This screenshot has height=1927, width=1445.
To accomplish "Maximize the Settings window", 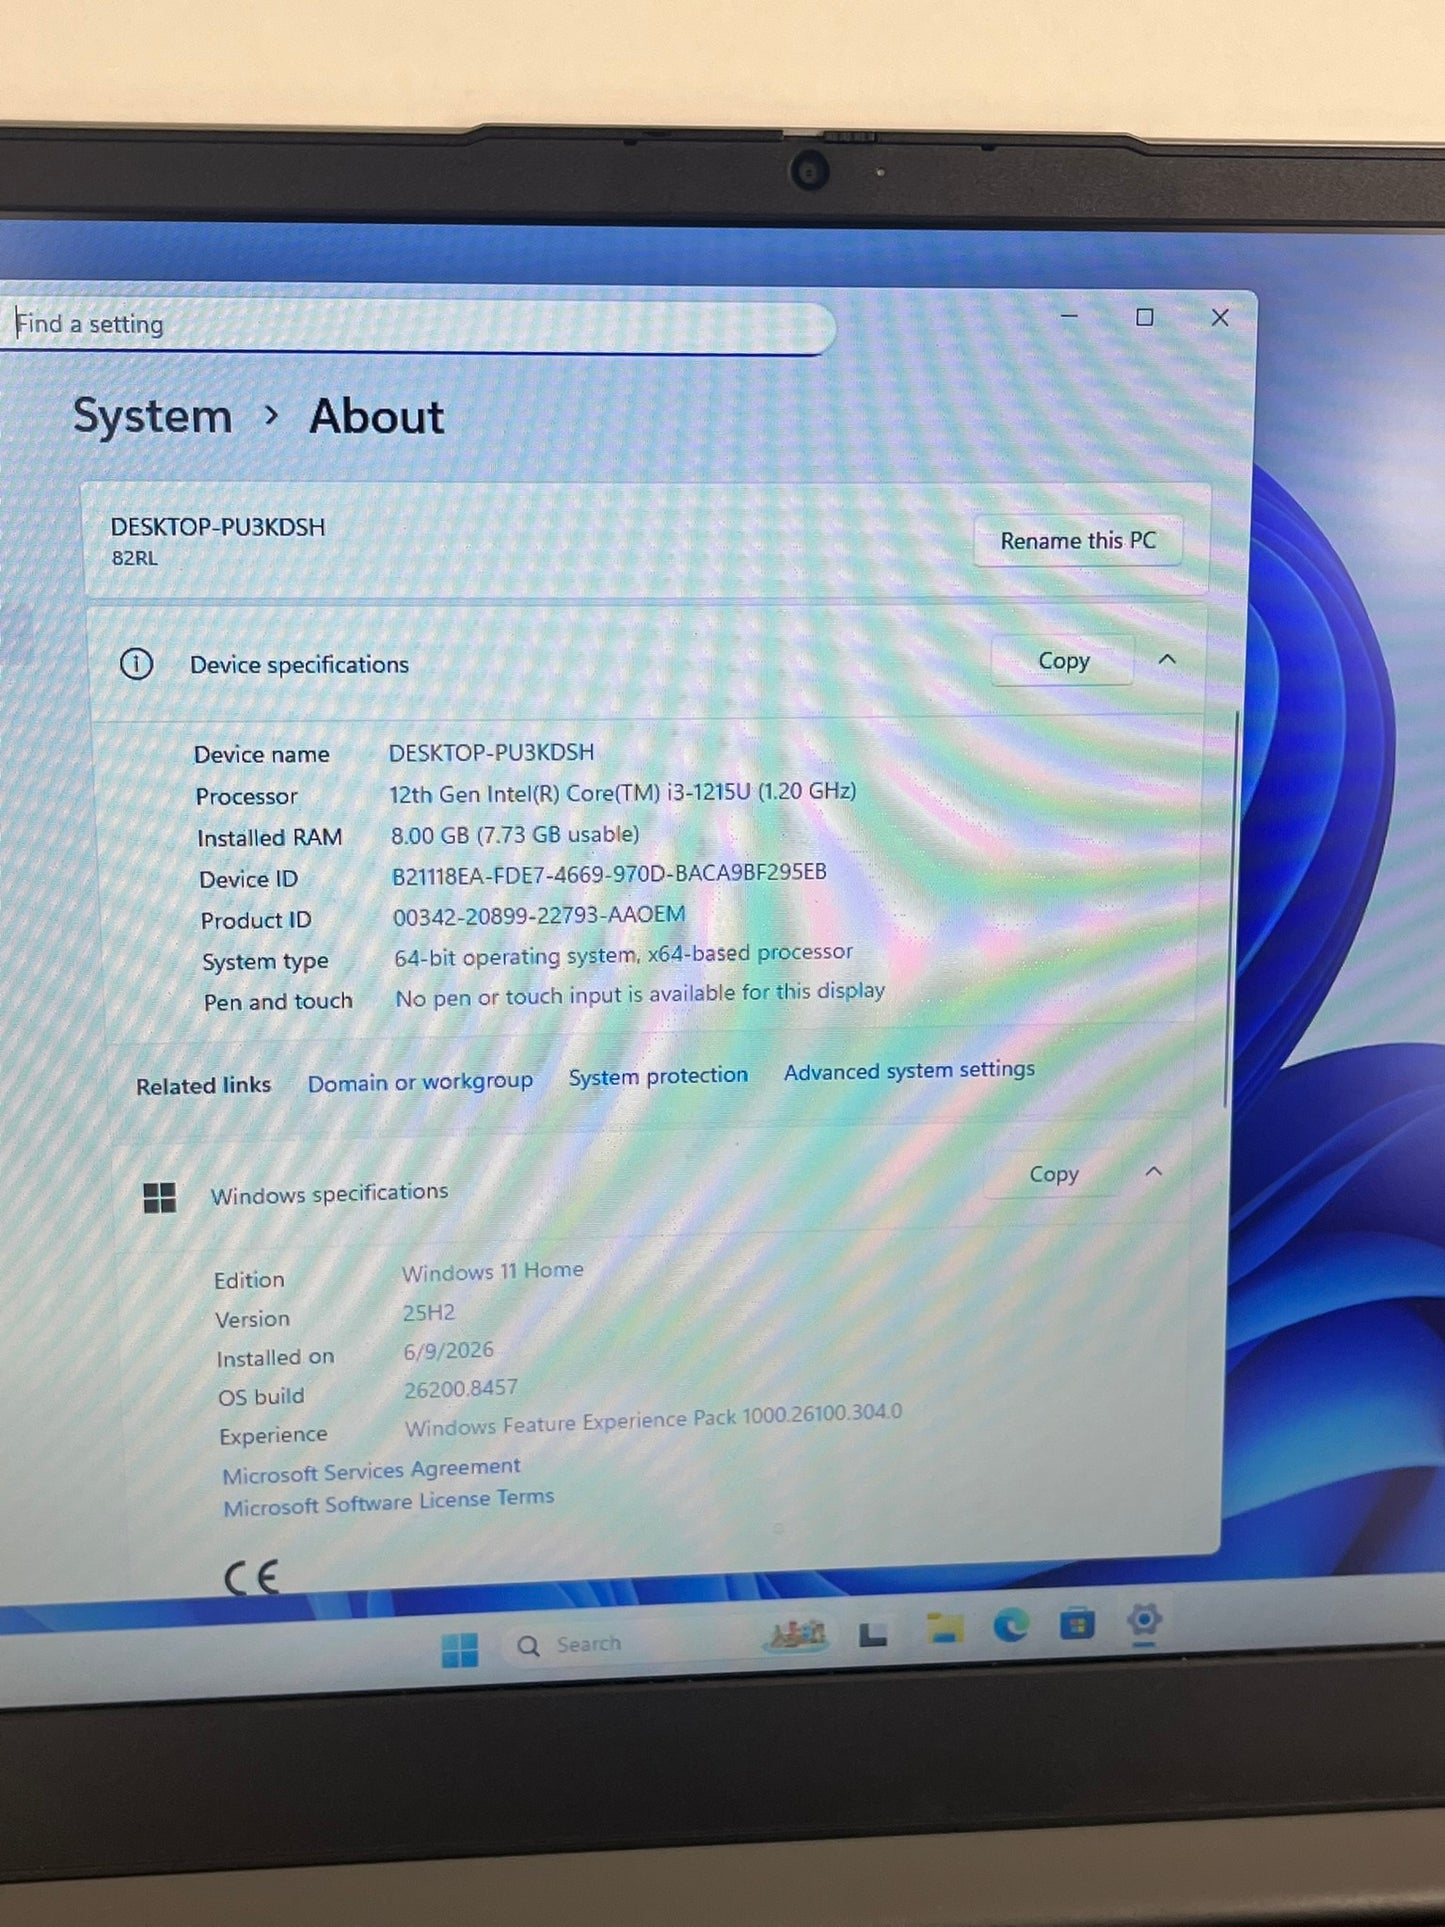I will (1145, 317).
